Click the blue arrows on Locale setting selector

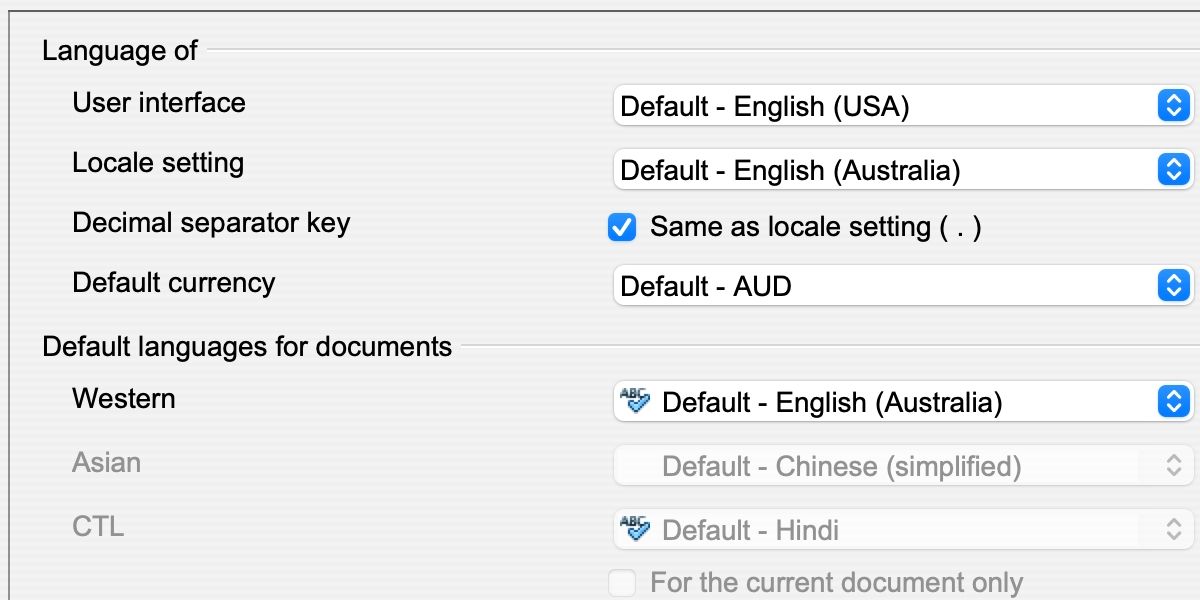coord(1173,170)
